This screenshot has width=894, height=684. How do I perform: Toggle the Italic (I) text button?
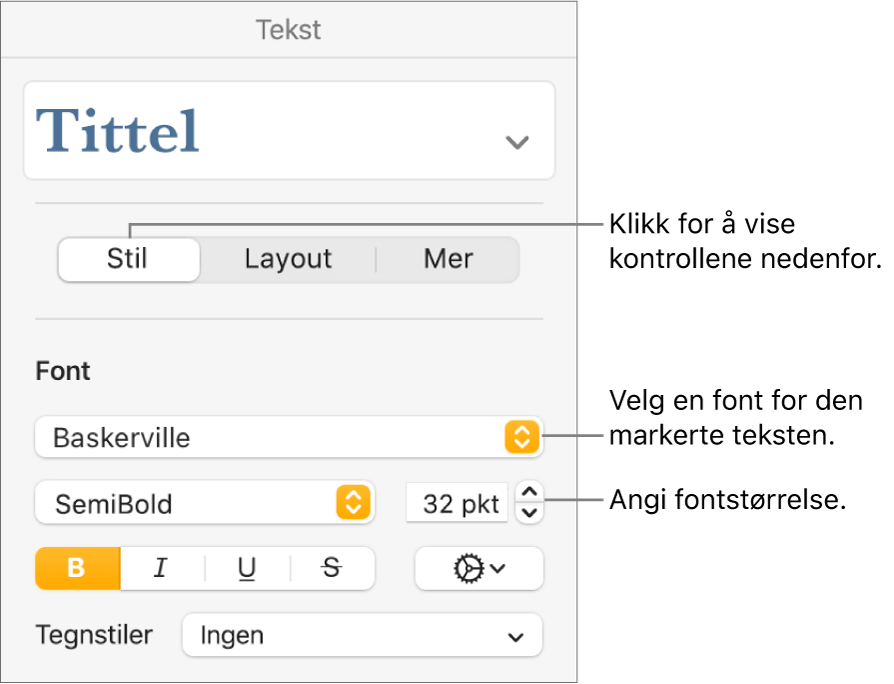162,568
